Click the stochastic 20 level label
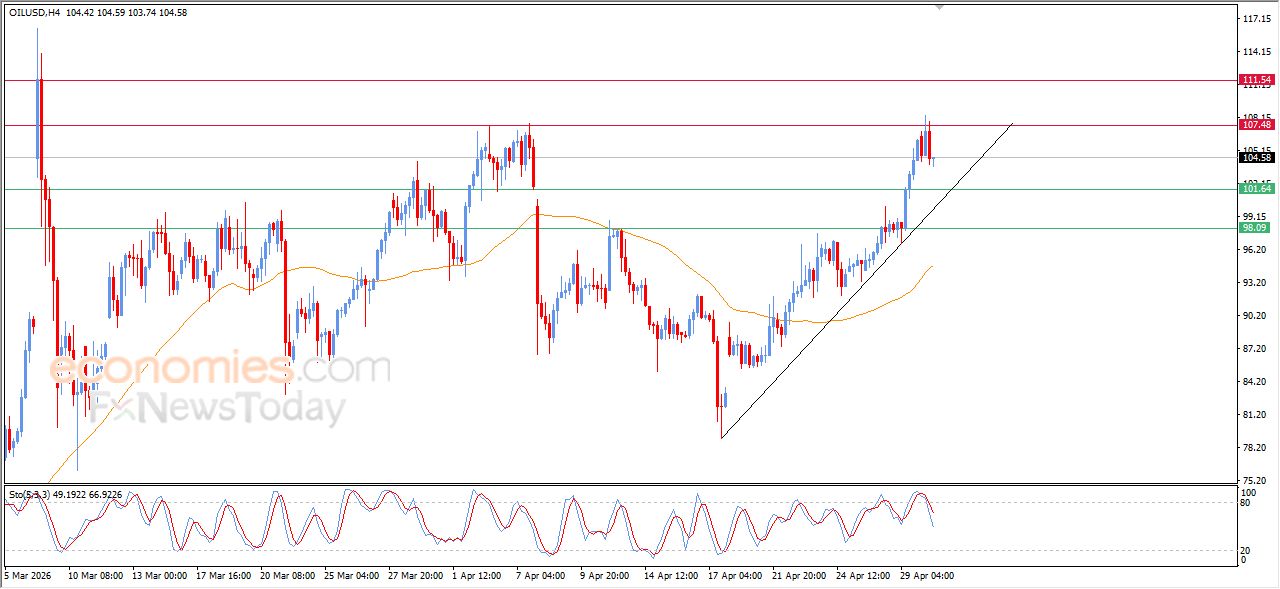 [1246, 550]
